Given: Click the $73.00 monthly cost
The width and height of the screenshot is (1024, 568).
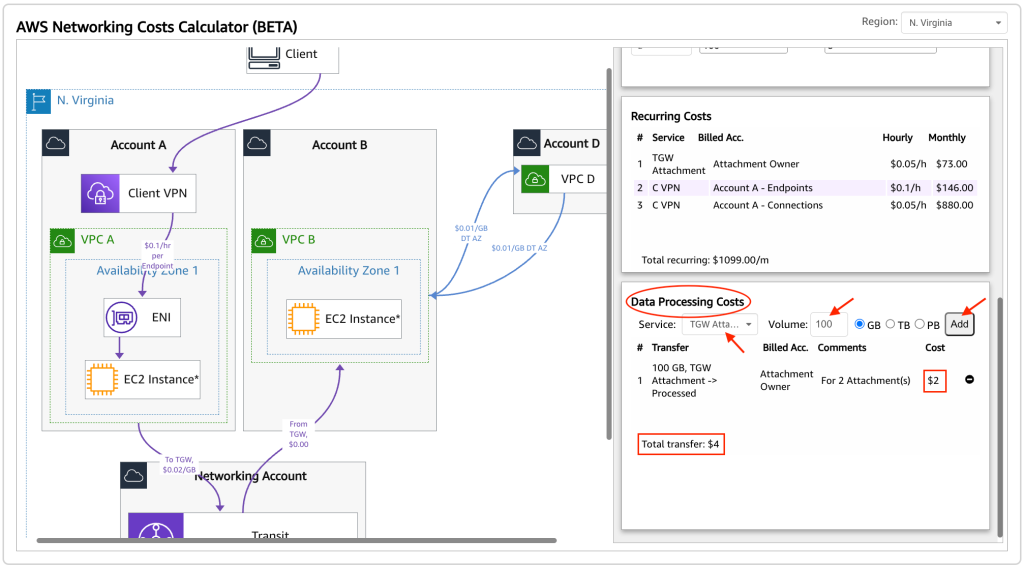Looking at the screenshot, I should 952,164.
